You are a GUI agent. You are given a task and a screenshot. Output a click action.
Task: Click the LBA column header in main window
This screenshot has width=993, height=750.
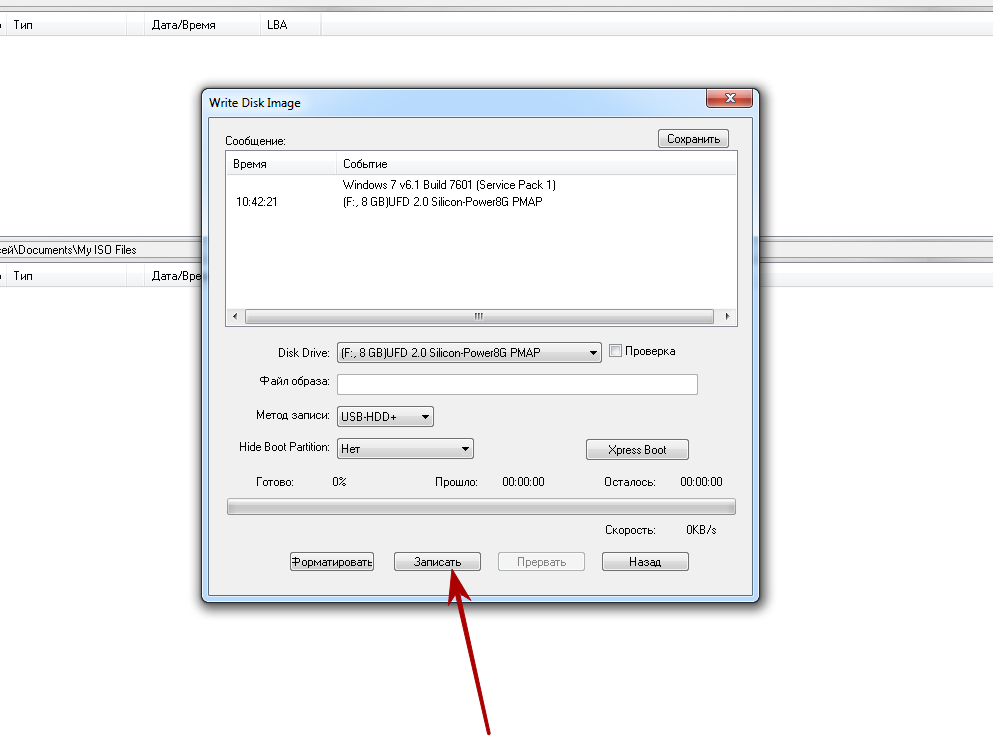[290, 25]
